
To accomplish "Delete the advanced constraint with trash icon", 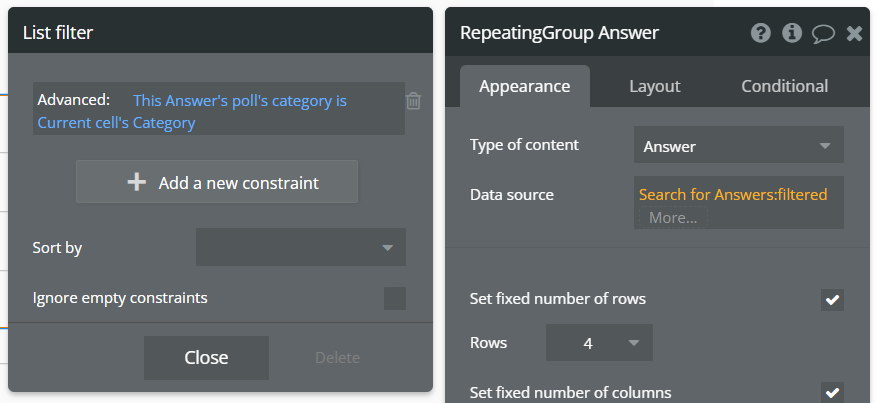I will (413, 100).
